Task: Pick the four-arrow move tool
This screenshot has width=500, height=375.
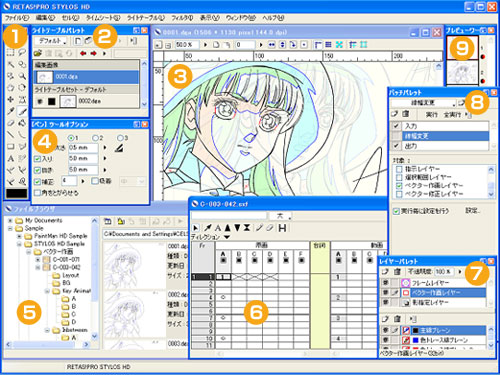Action: click(11, 99)
